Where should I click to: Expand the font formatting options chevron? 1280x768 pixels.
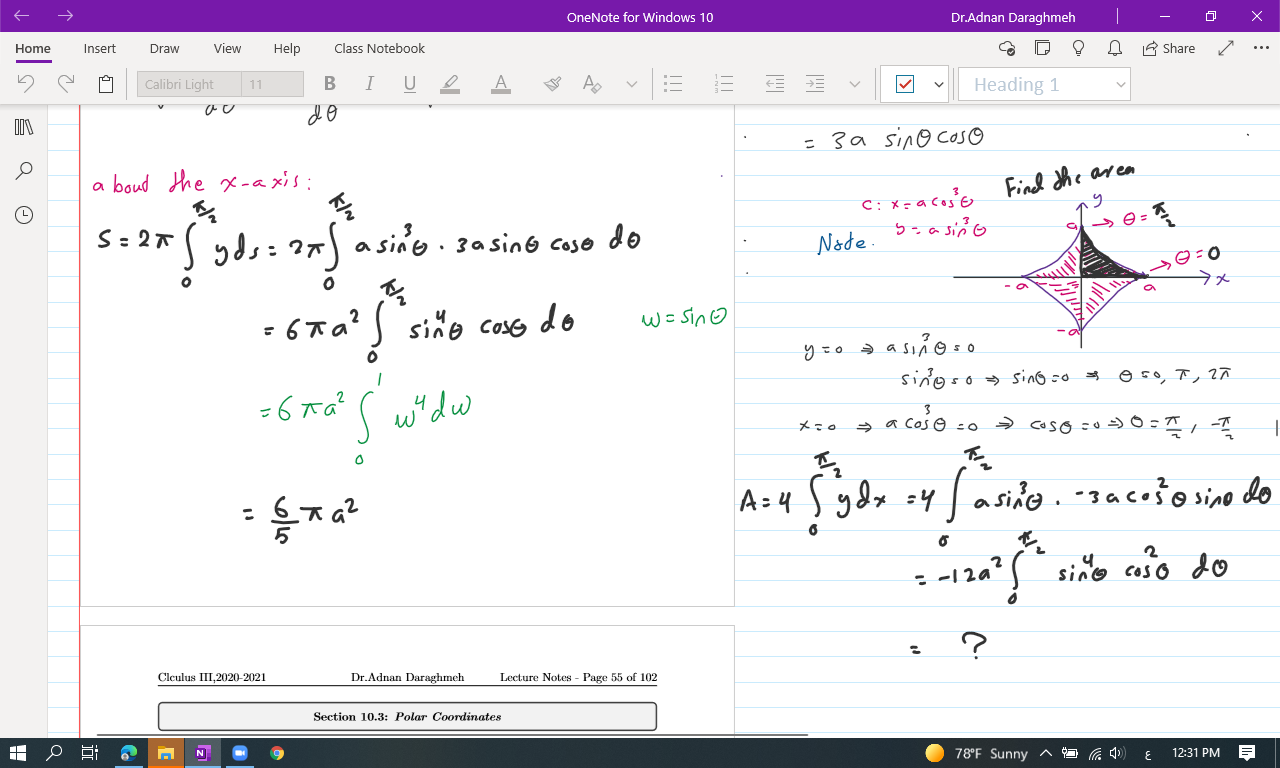tap(631, 84)
